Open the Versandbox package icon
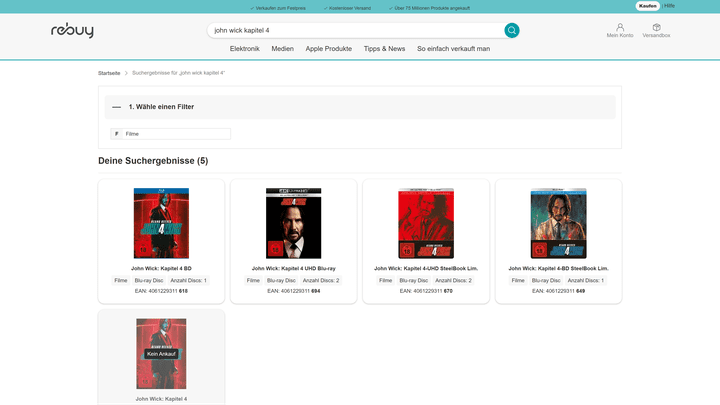720x405 pixels. (x=656, y=27)
